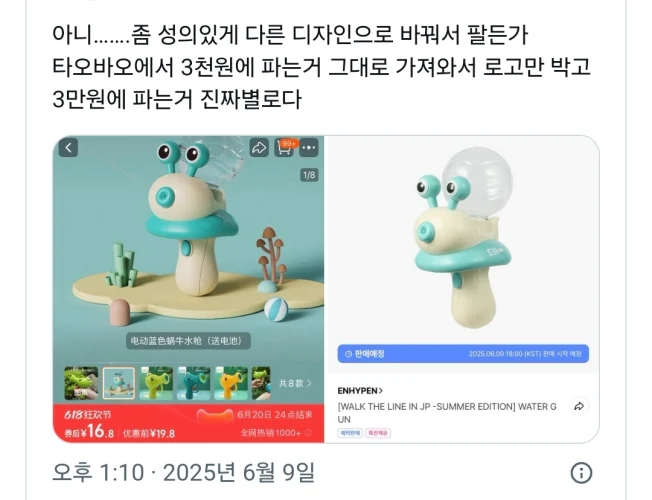This screenshot has width=652, height=500.
Task: Select the green crocodile water gun thumbnail
Action: click(81, 383)
